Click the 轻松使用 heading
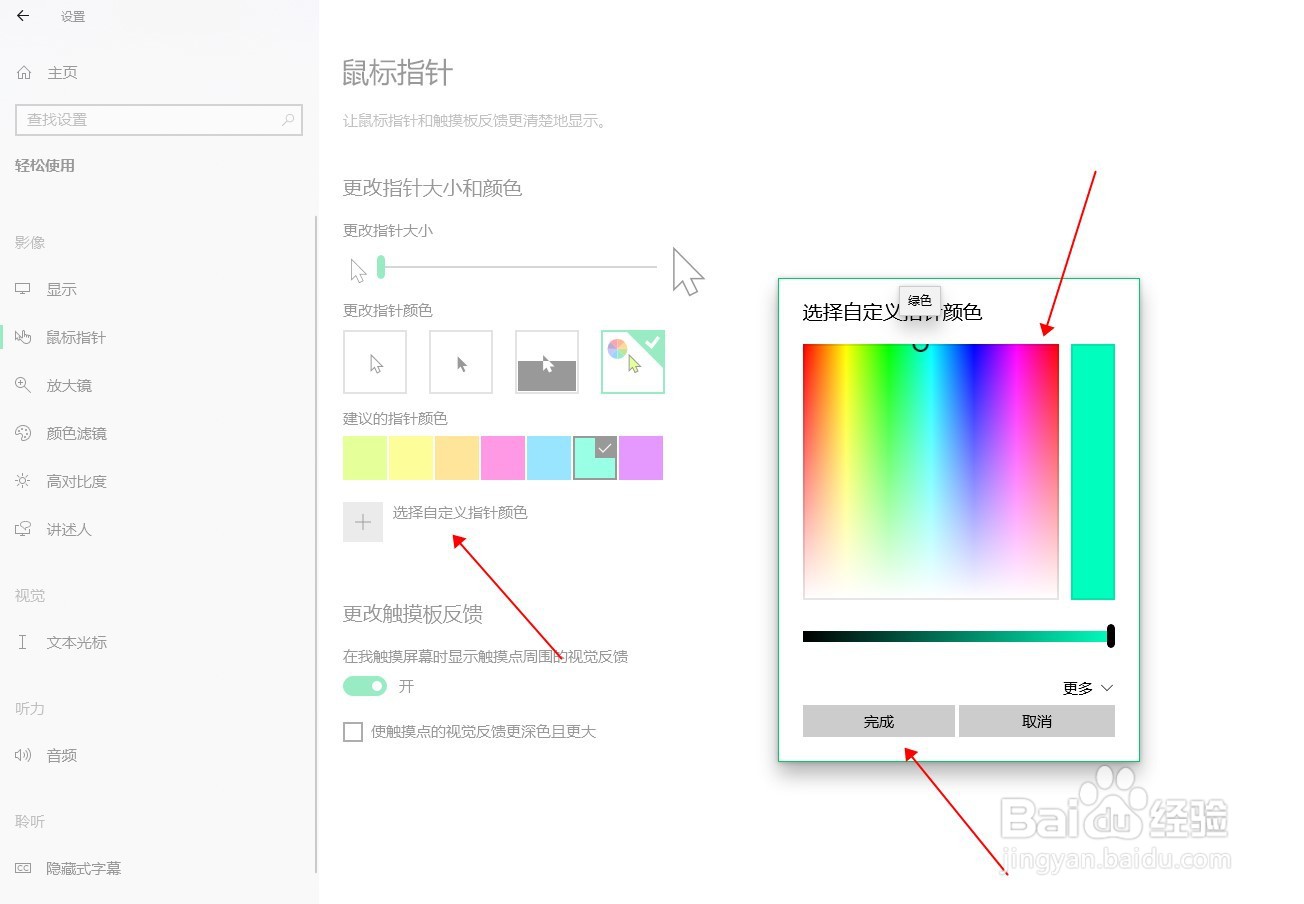 pyautogui.click(x=45, y=166)
